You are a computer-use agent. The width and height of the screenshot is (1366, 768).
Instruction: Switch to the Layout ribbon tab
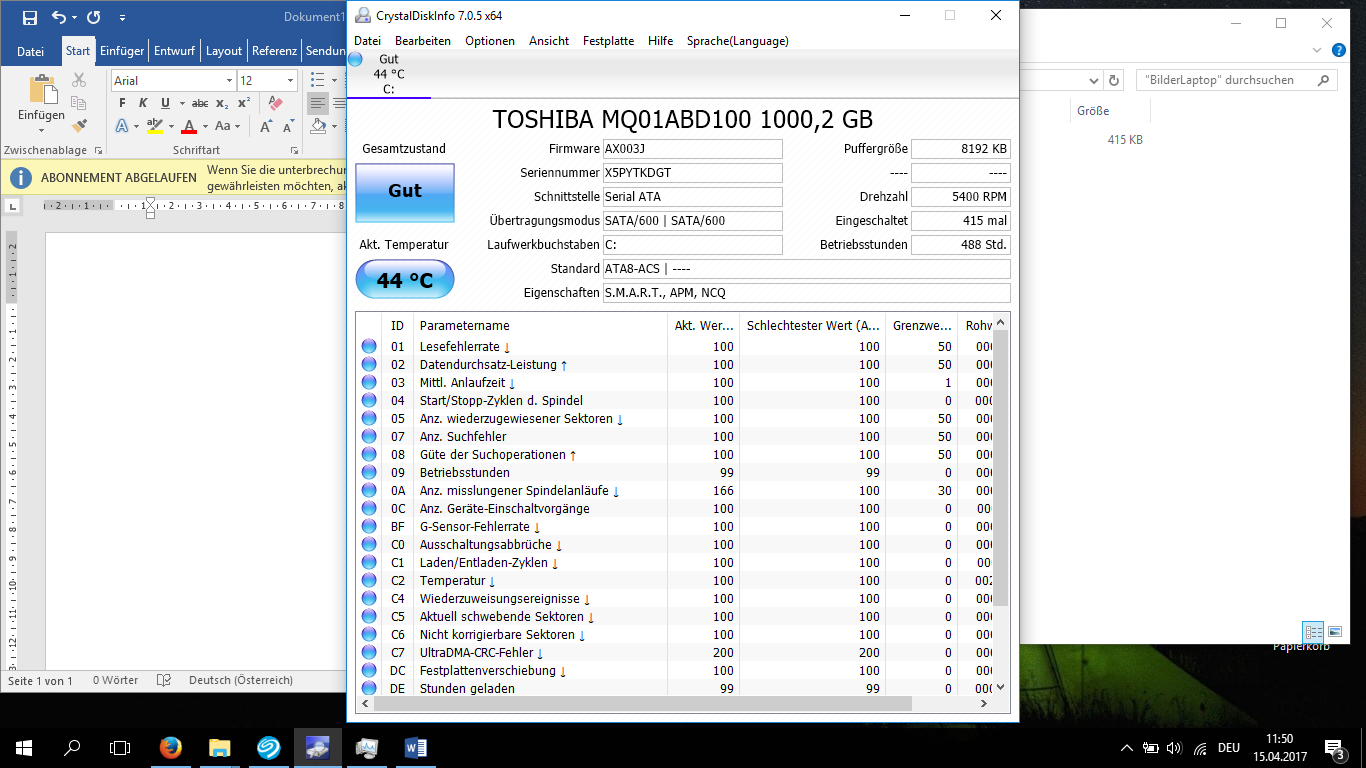[224, 51]
